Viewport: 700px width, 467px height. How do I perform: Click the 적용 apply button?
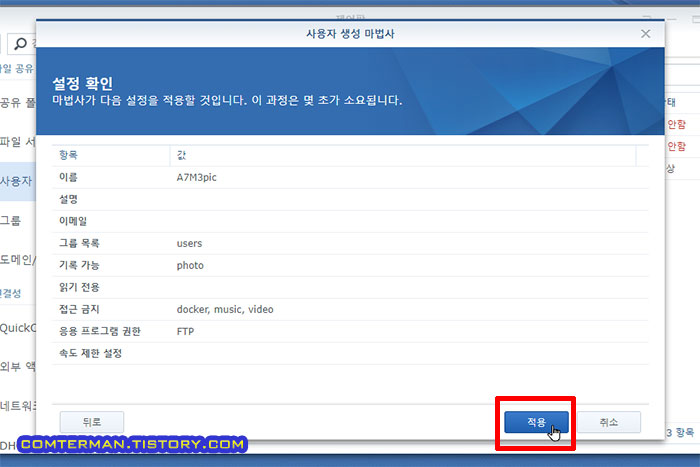coord(536,422)
